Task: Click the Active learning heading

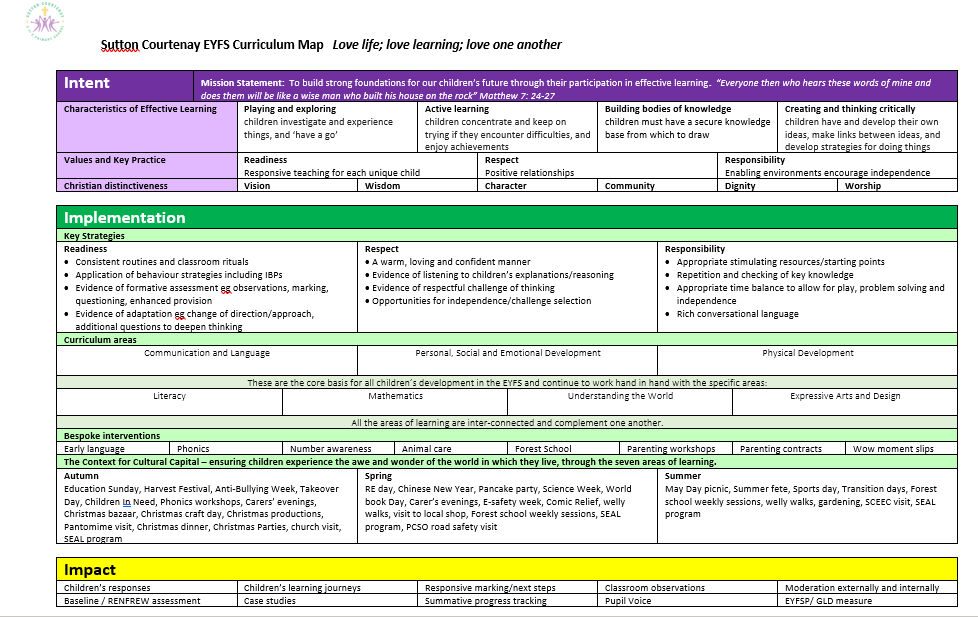Action: pos(457,109)
